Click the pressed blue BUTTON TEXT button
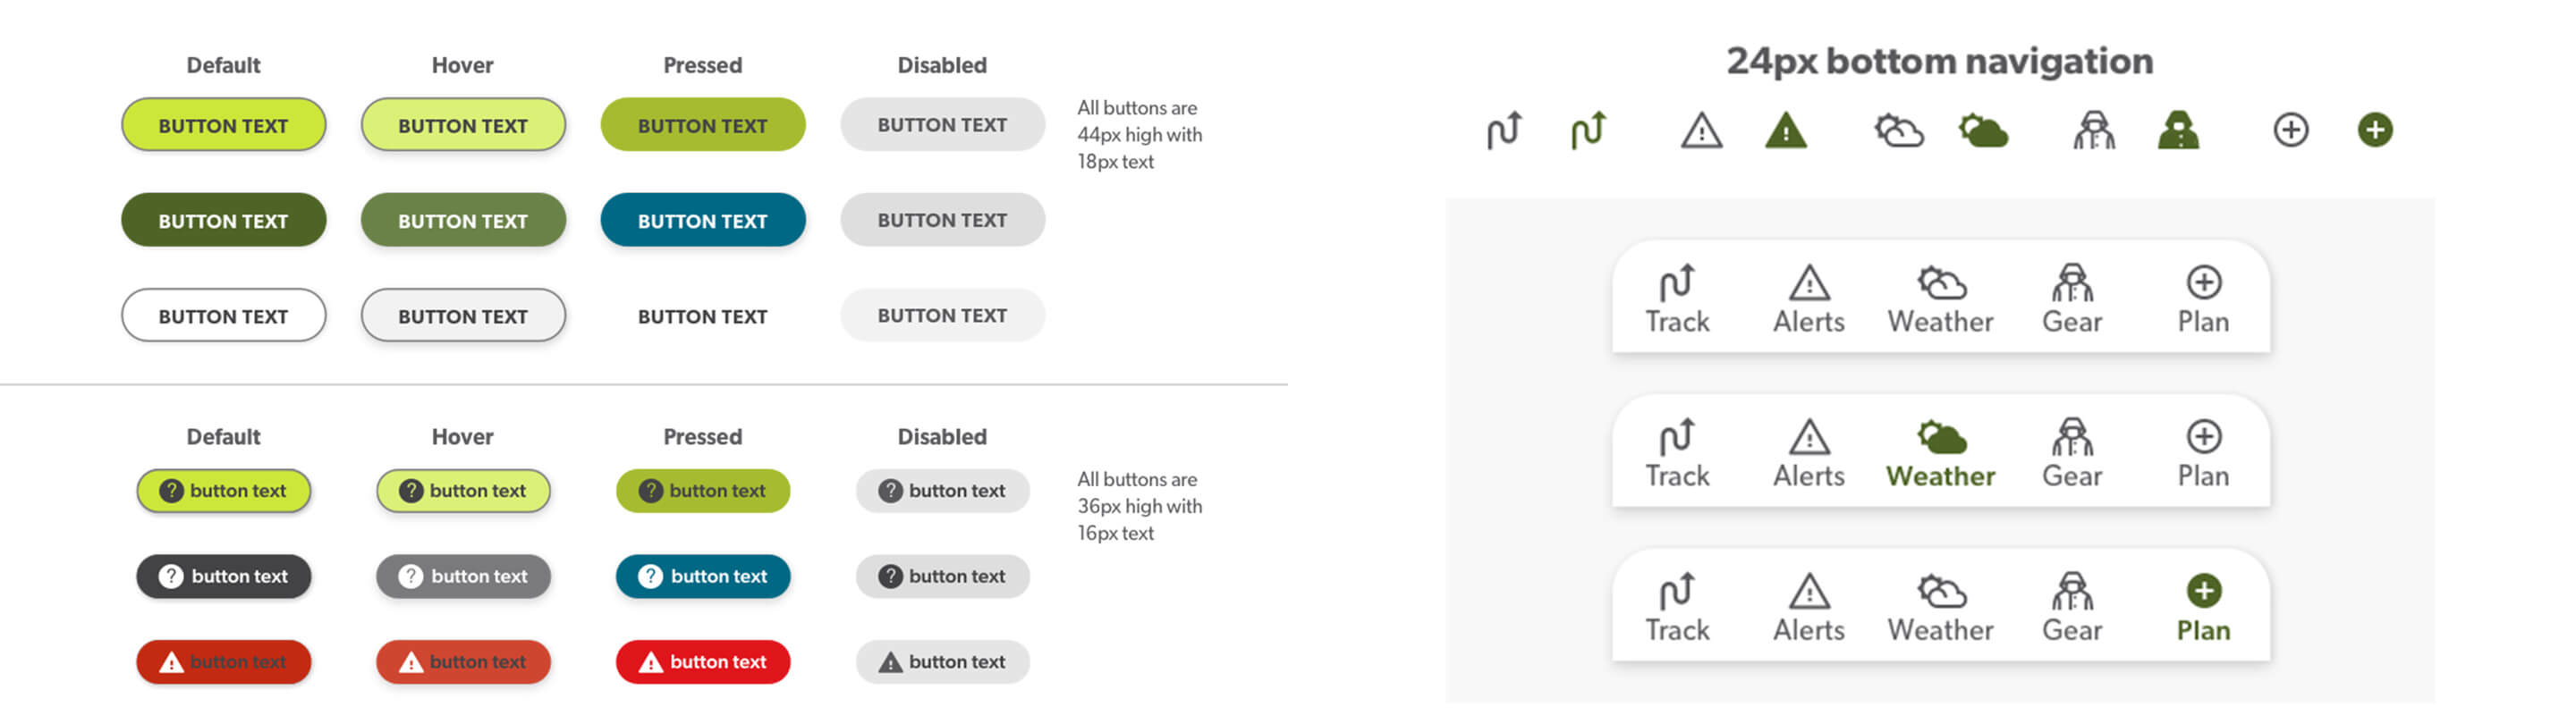Image resolution: width=2576 pixels, height=724 pixels. pyautogui.click(x=702, y=220)
